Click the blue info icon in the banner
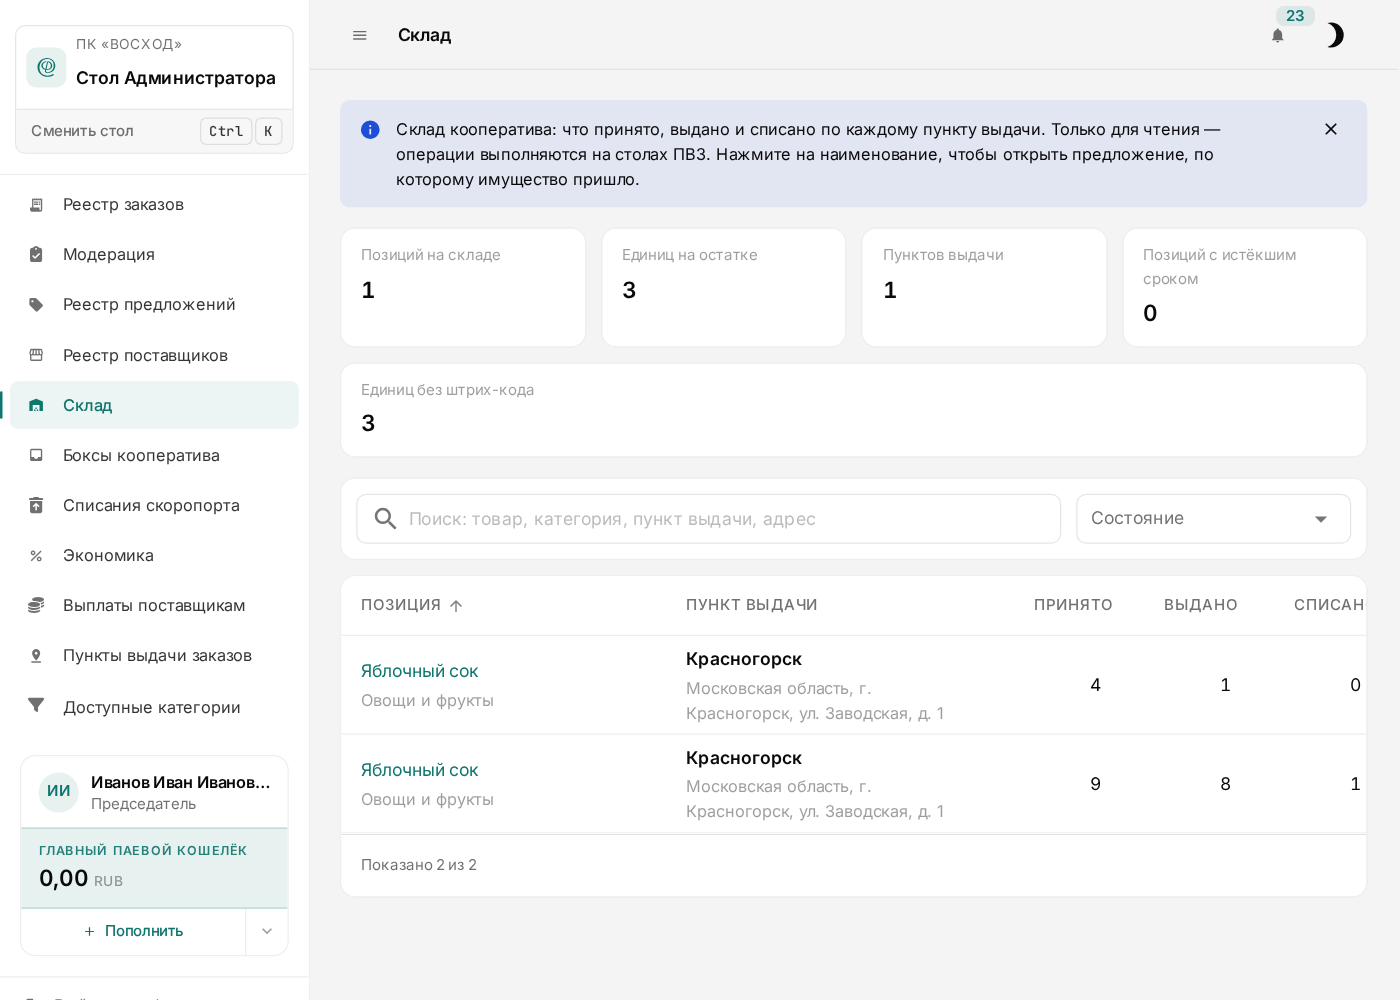Image resolution: width=1400 pixels, height=1000 pixels. [370, 129]
